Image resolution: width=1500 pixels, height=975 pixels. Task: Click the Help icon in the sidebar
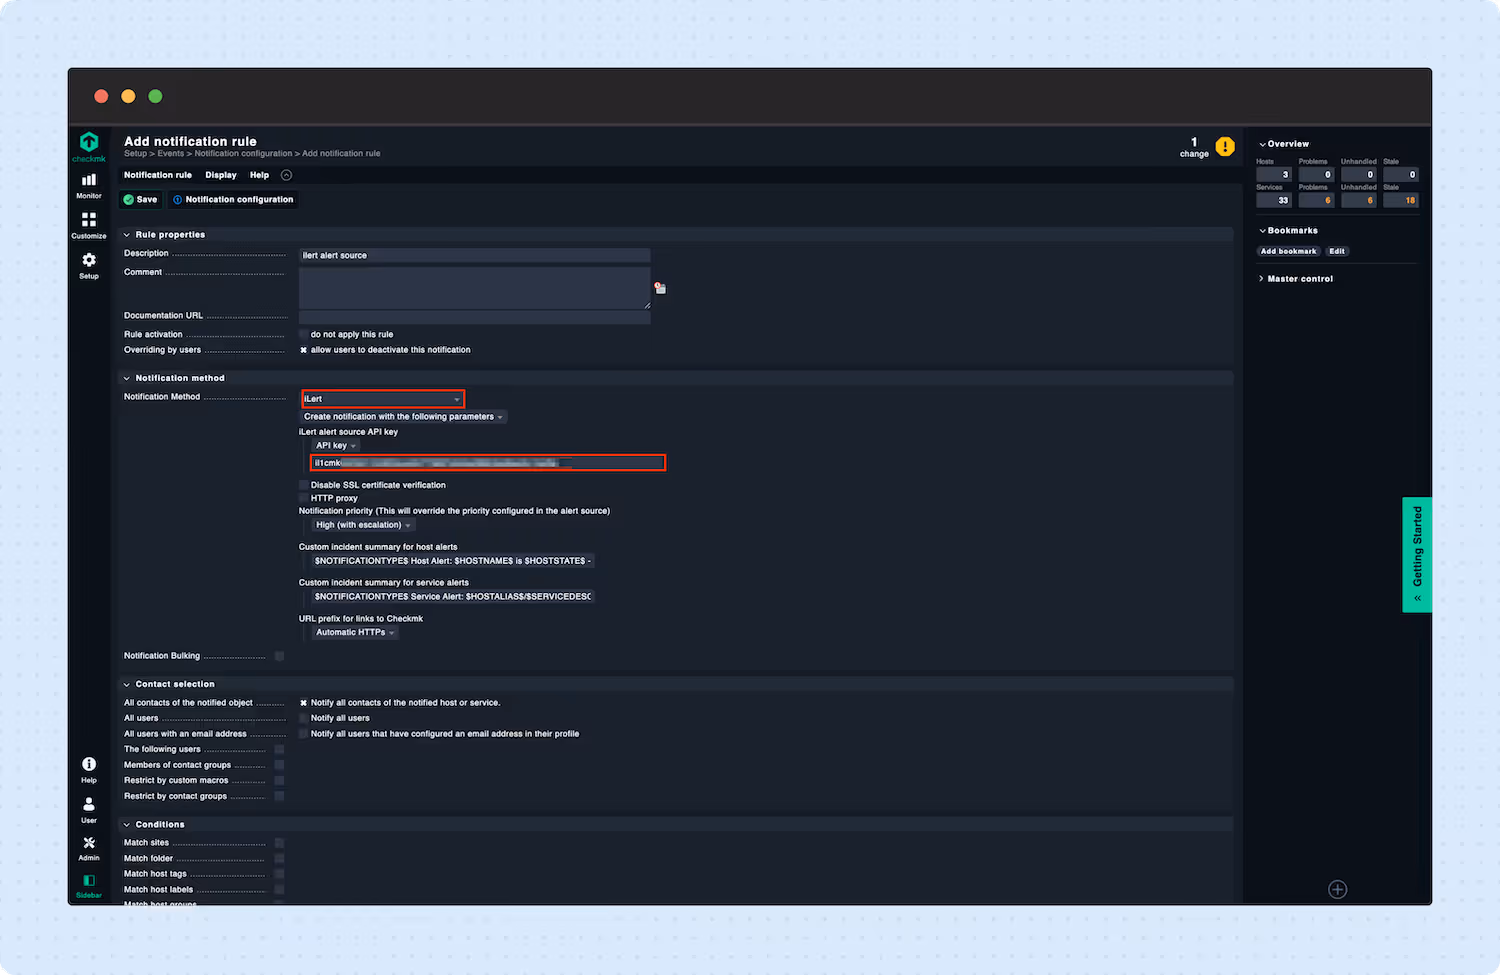[88, 768]
